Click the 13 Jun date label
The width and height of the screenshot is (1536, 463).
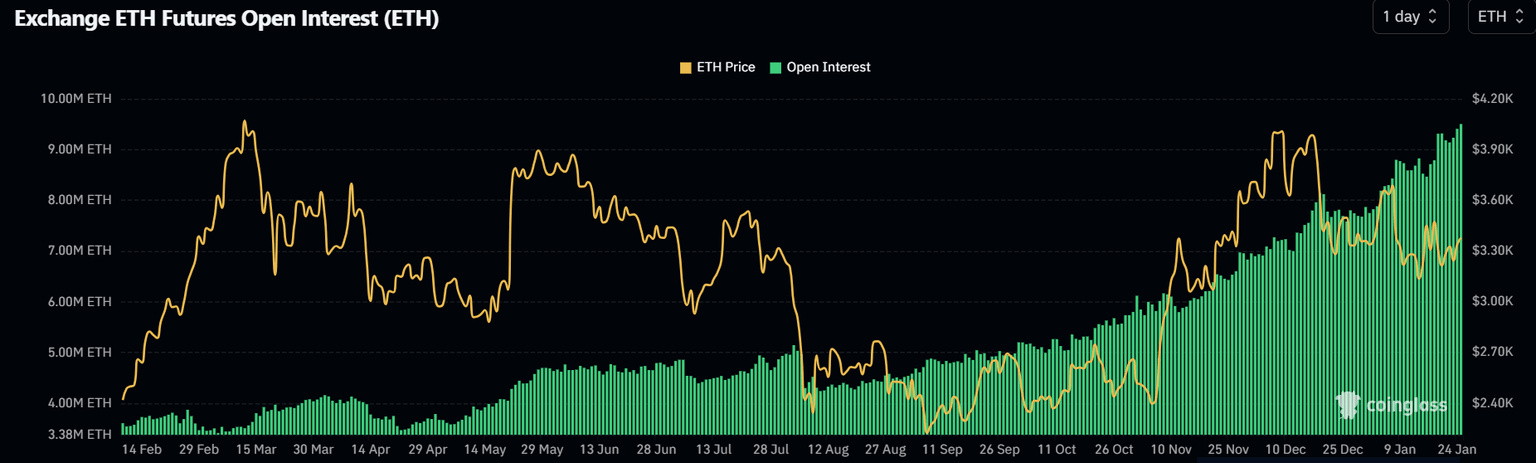[x=600, y=450]
